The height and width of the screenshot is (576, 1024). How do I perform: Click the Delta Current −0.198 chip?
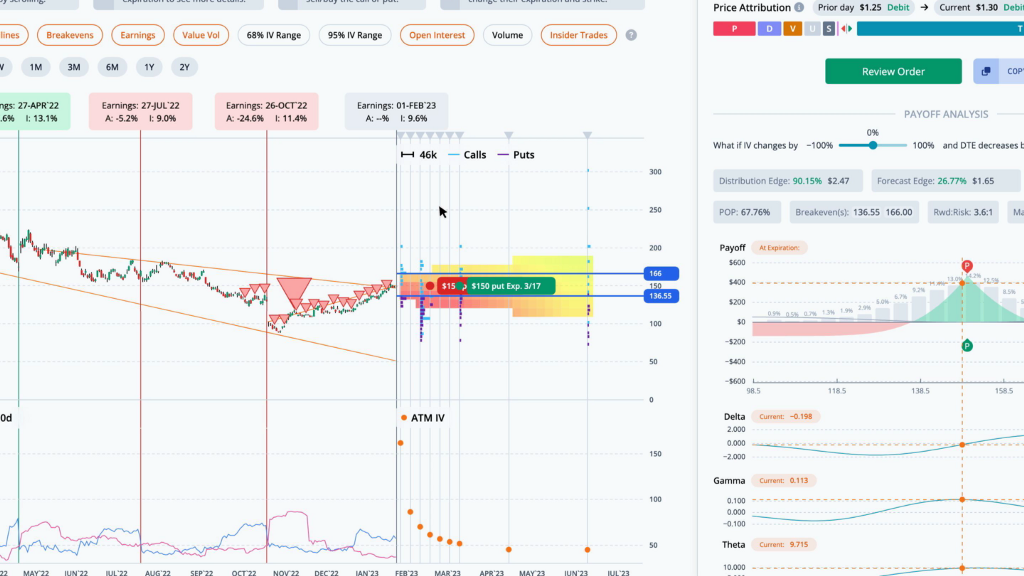pos(786,417)
